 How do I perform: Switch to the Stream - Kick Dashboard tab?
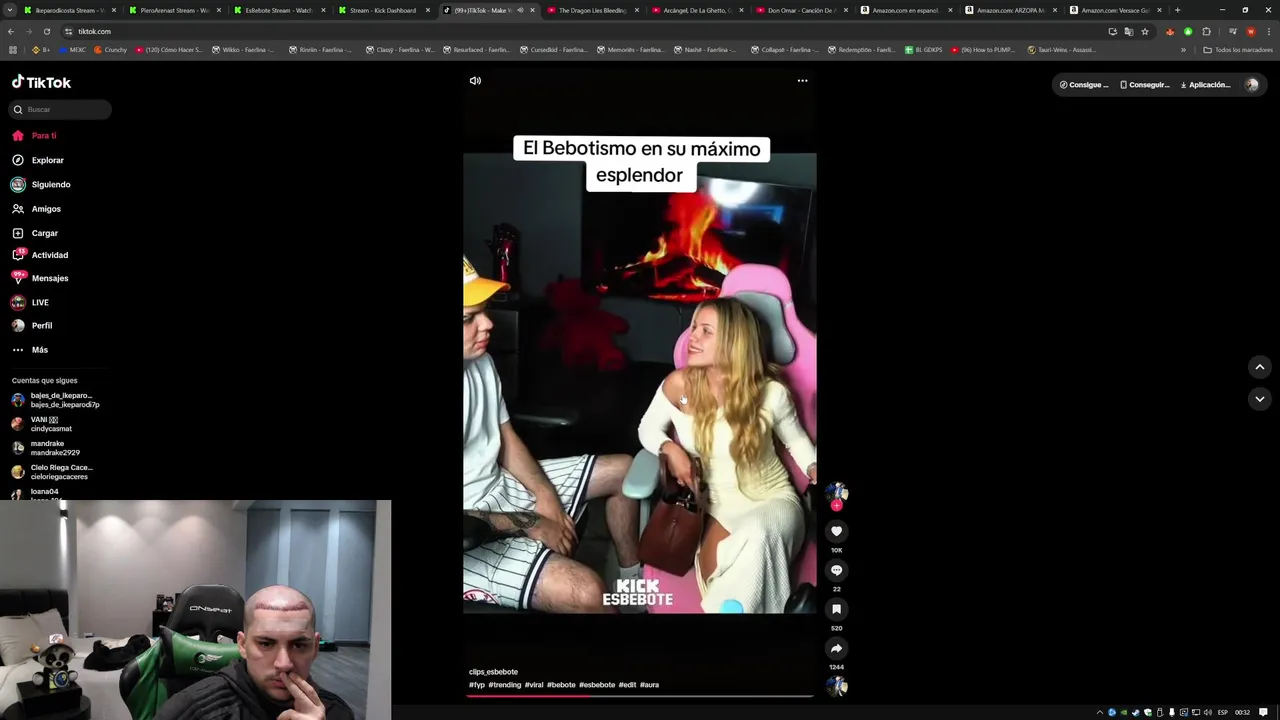tap(383, 10)
